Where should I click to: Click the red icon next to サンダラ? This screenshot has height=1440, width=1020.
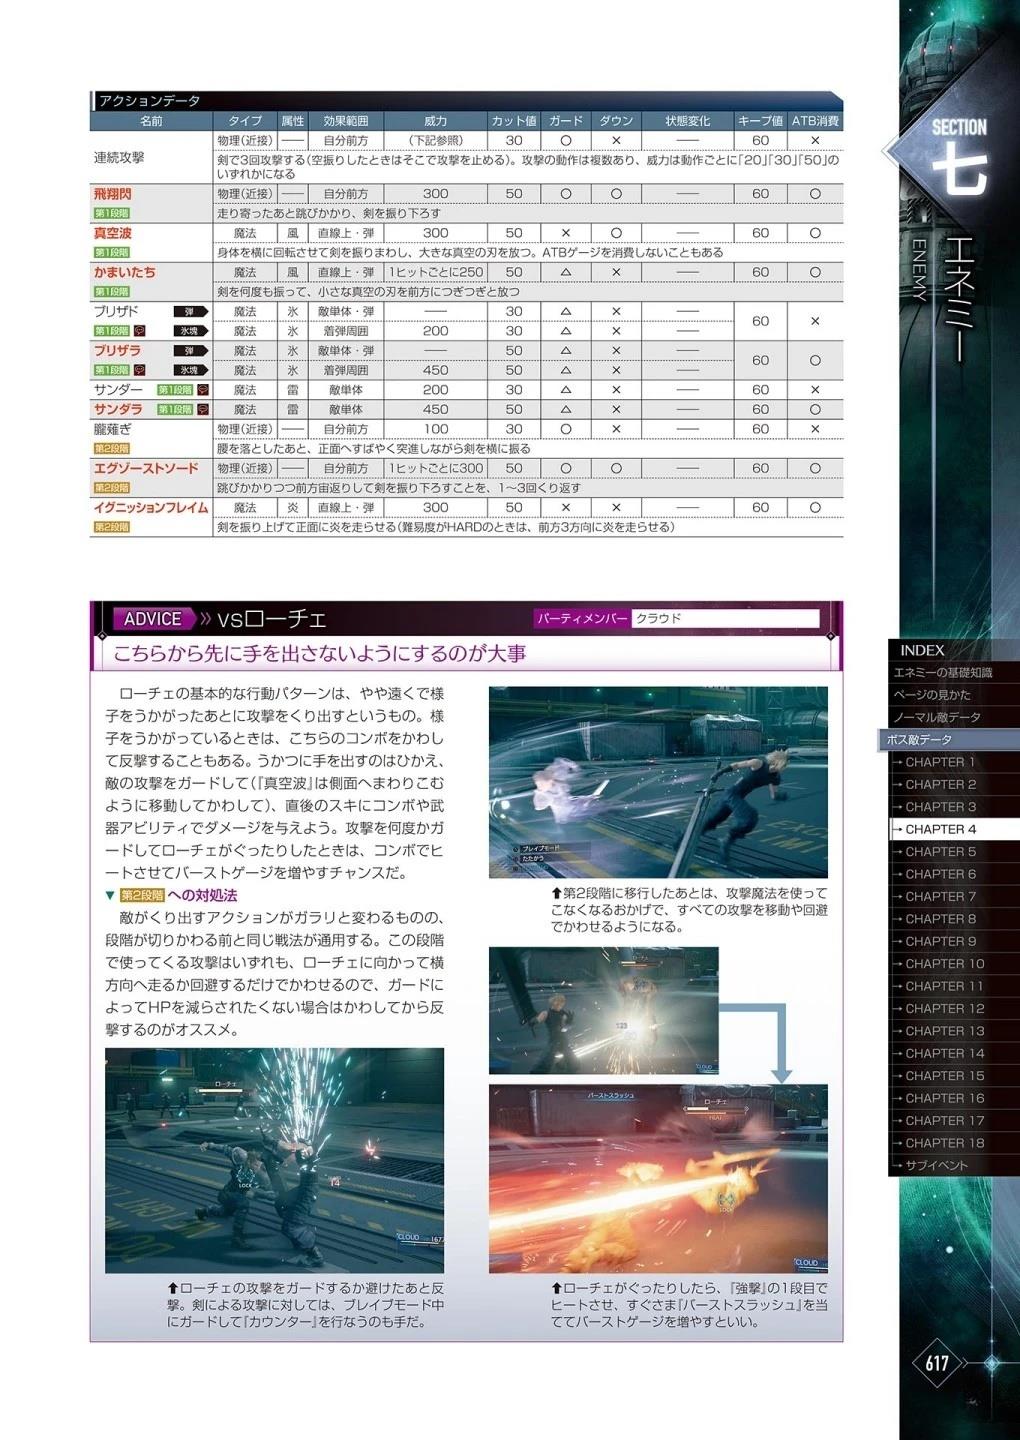[x=202, y=409]
